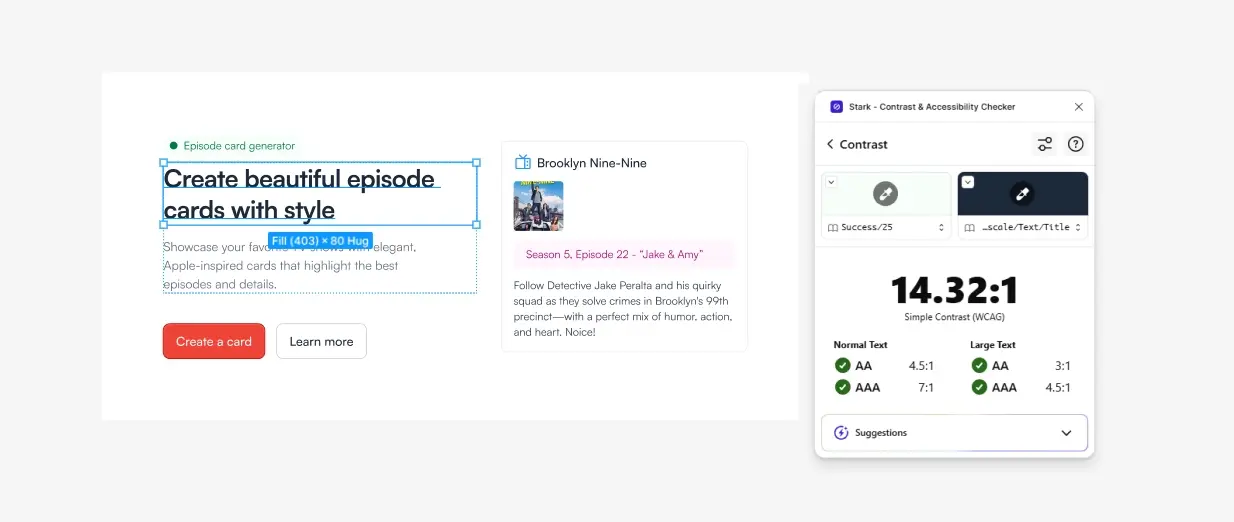Expand the Suggestions section

pyautogui.click(x=1066, y=433)
